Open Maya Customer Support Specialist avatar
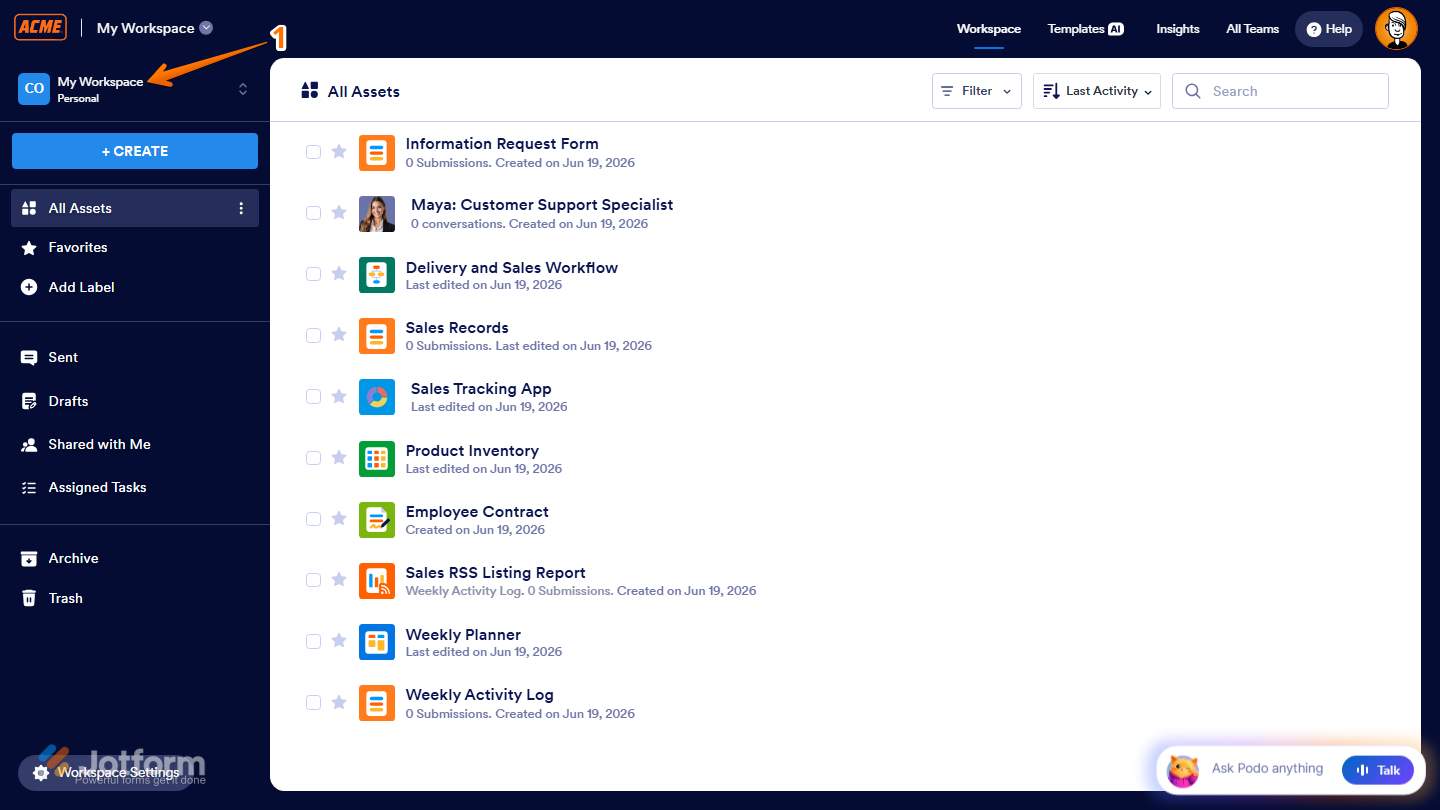This screenshot has width=1440, height=810. tap(377, 214)
